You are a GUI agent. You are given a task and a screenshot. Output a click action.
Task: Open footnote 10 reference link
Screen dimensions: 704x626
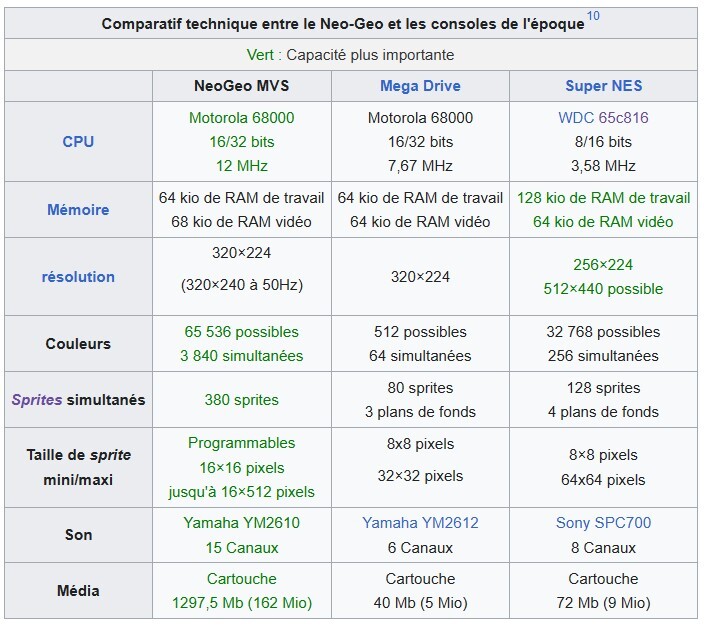(x=593, y=17)
